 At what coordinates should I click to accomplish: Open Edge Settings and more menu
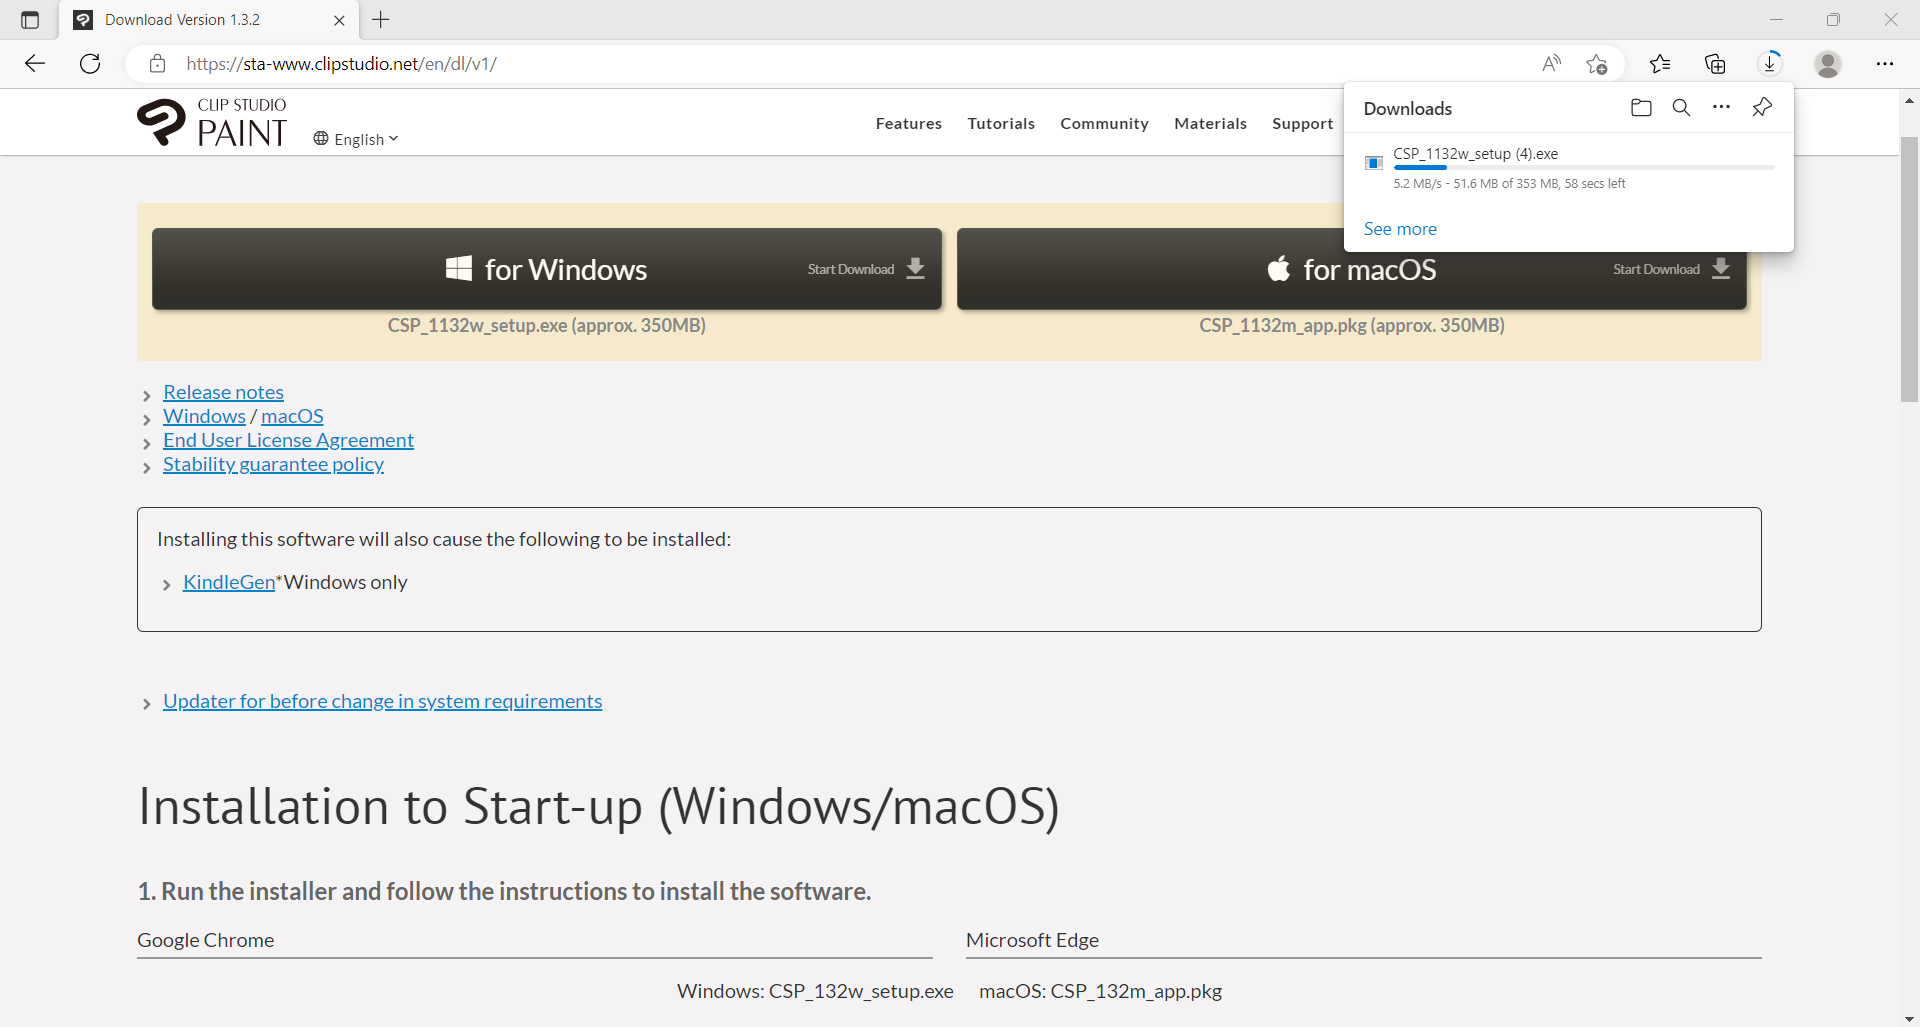click(x=1885, y=64)
